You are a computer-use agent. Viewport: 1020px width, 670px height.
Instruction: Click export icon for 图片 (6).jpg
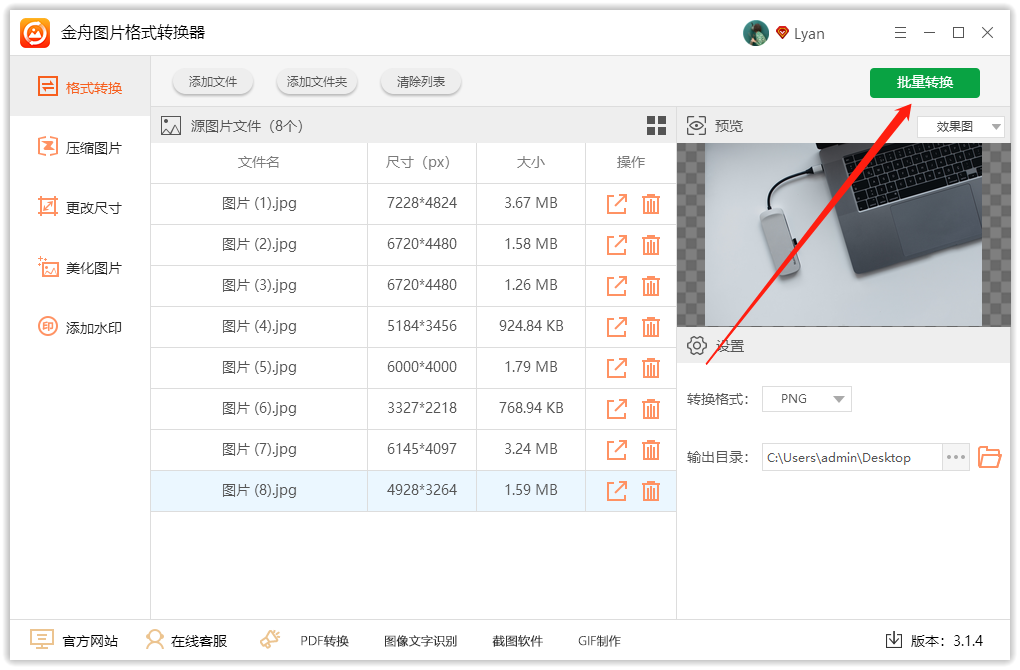click(x=616, y=409)
